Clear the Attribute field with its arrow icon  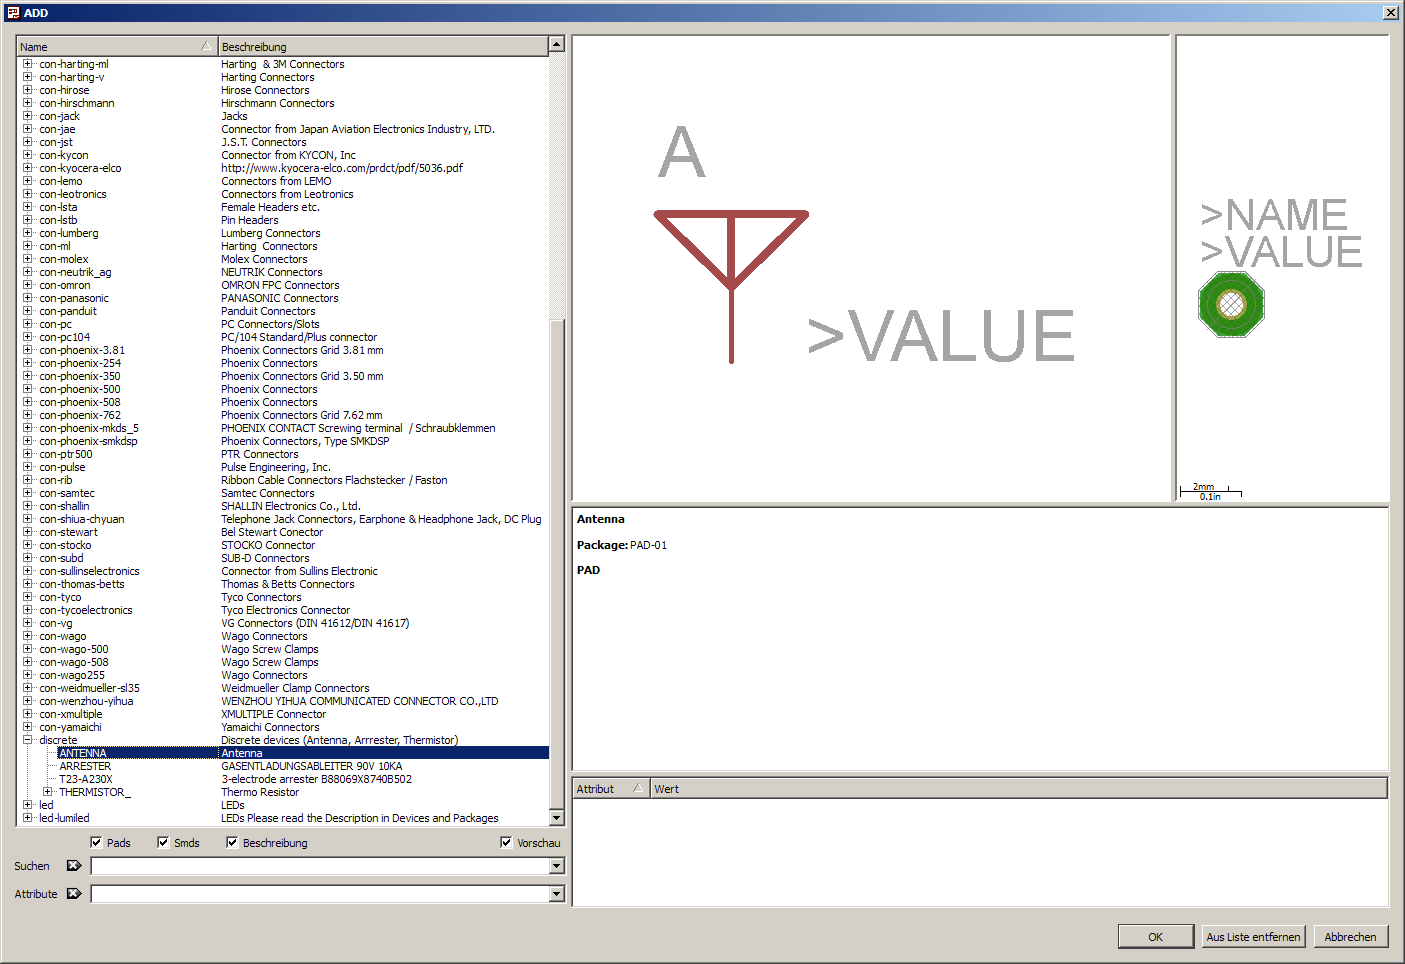[74, 894]
